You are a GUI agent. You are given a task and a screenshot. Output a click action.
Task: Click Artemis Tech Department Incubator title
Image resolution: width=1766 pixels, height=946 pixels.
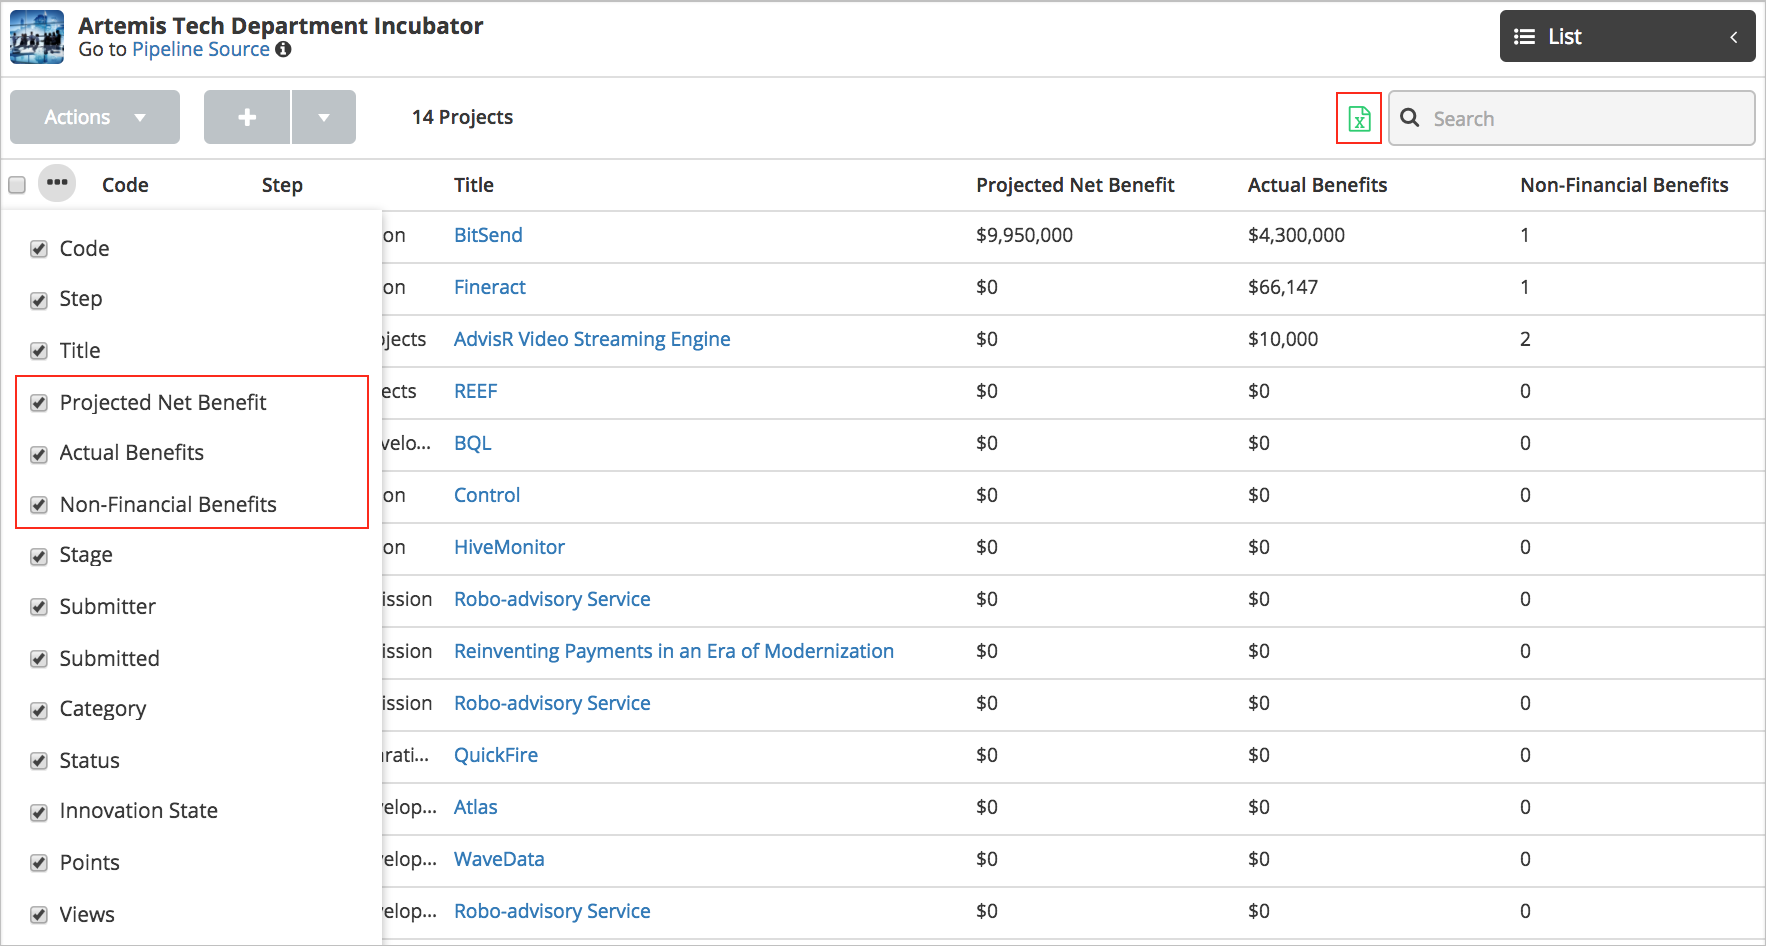pyautogui.click(x=280, y=25)
